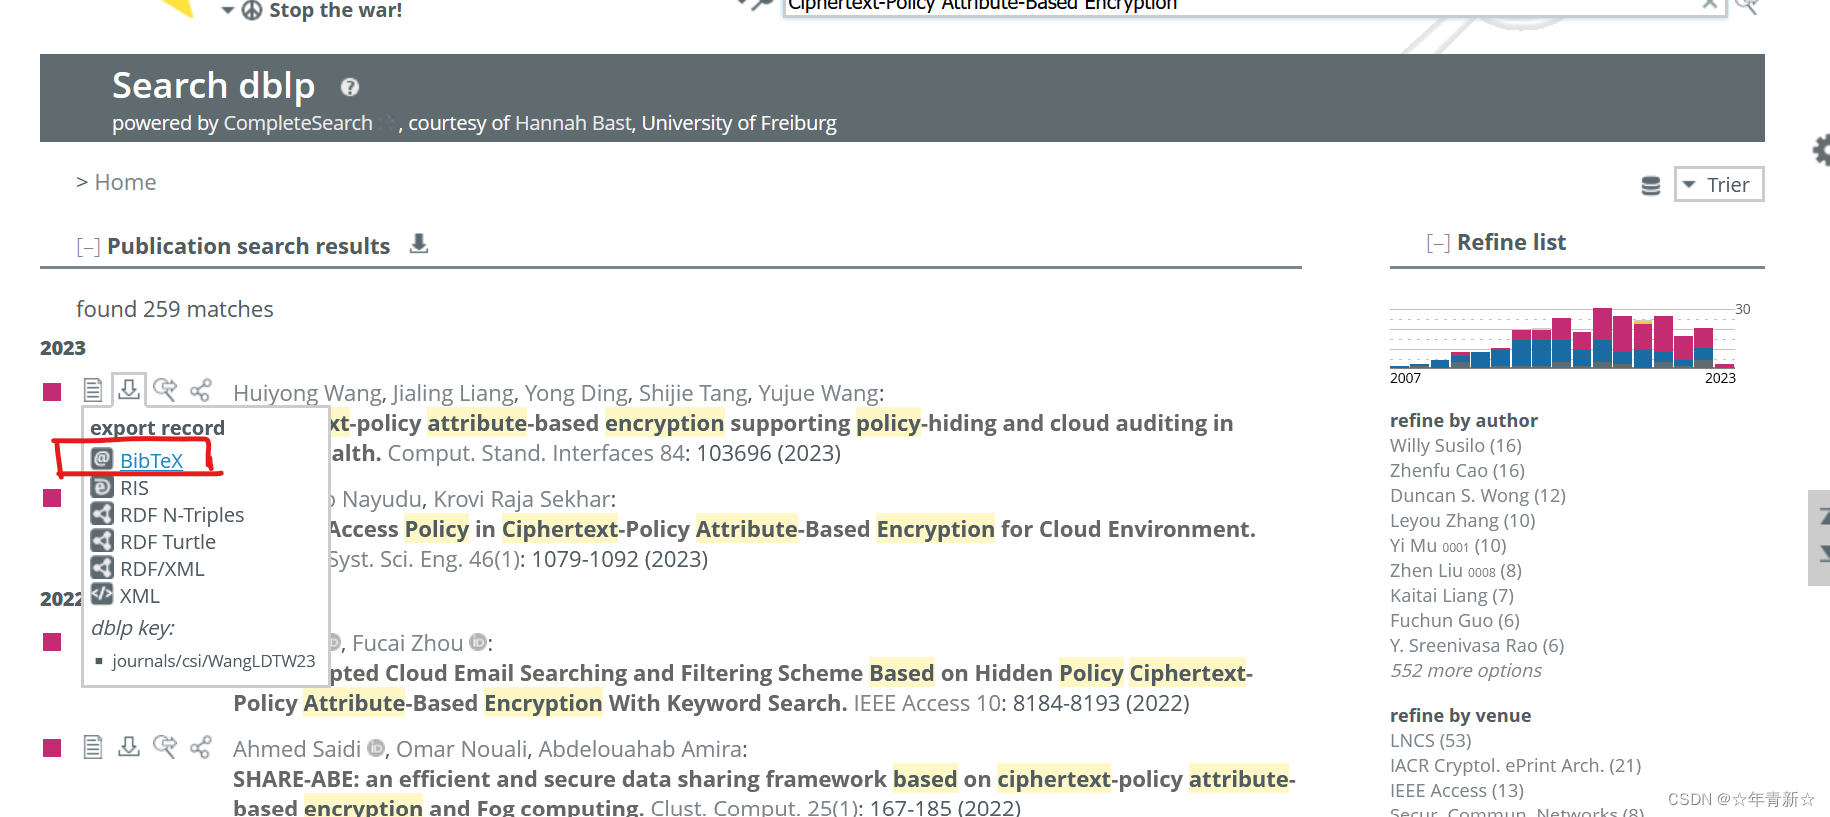1830x817 pixels.
Task: Refine by venue LNCS
Action: click(x=1430, y=741)
